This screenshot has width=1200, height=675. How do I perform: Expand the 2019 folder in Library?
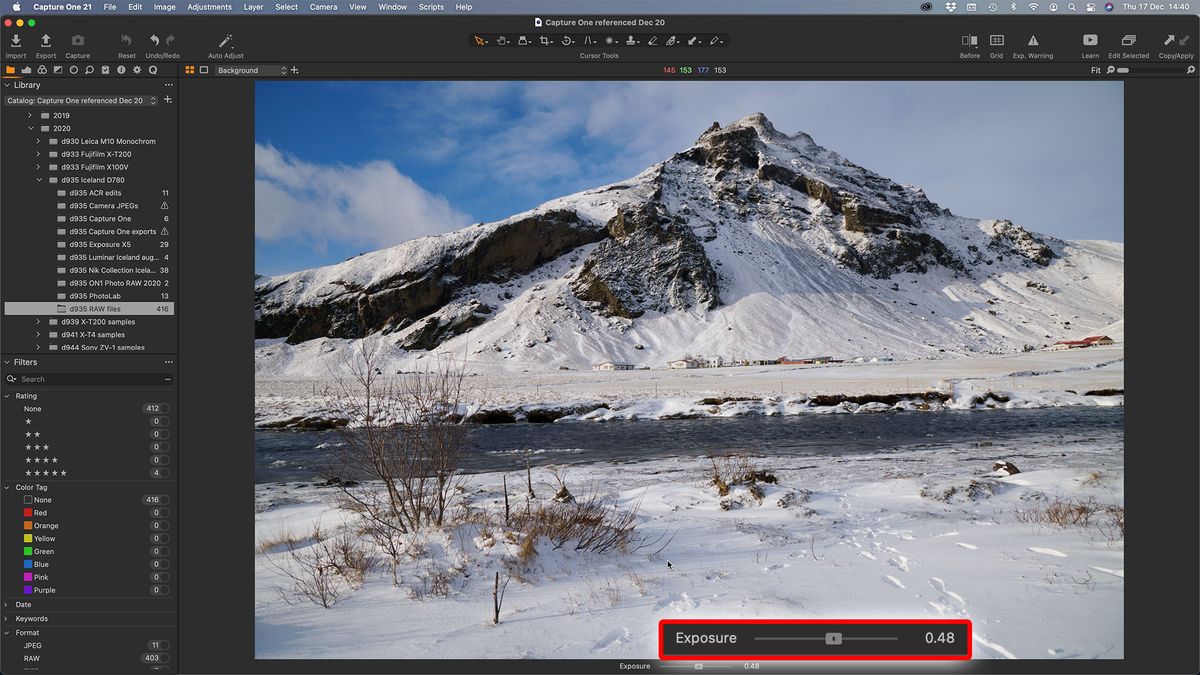click(29, 115)
